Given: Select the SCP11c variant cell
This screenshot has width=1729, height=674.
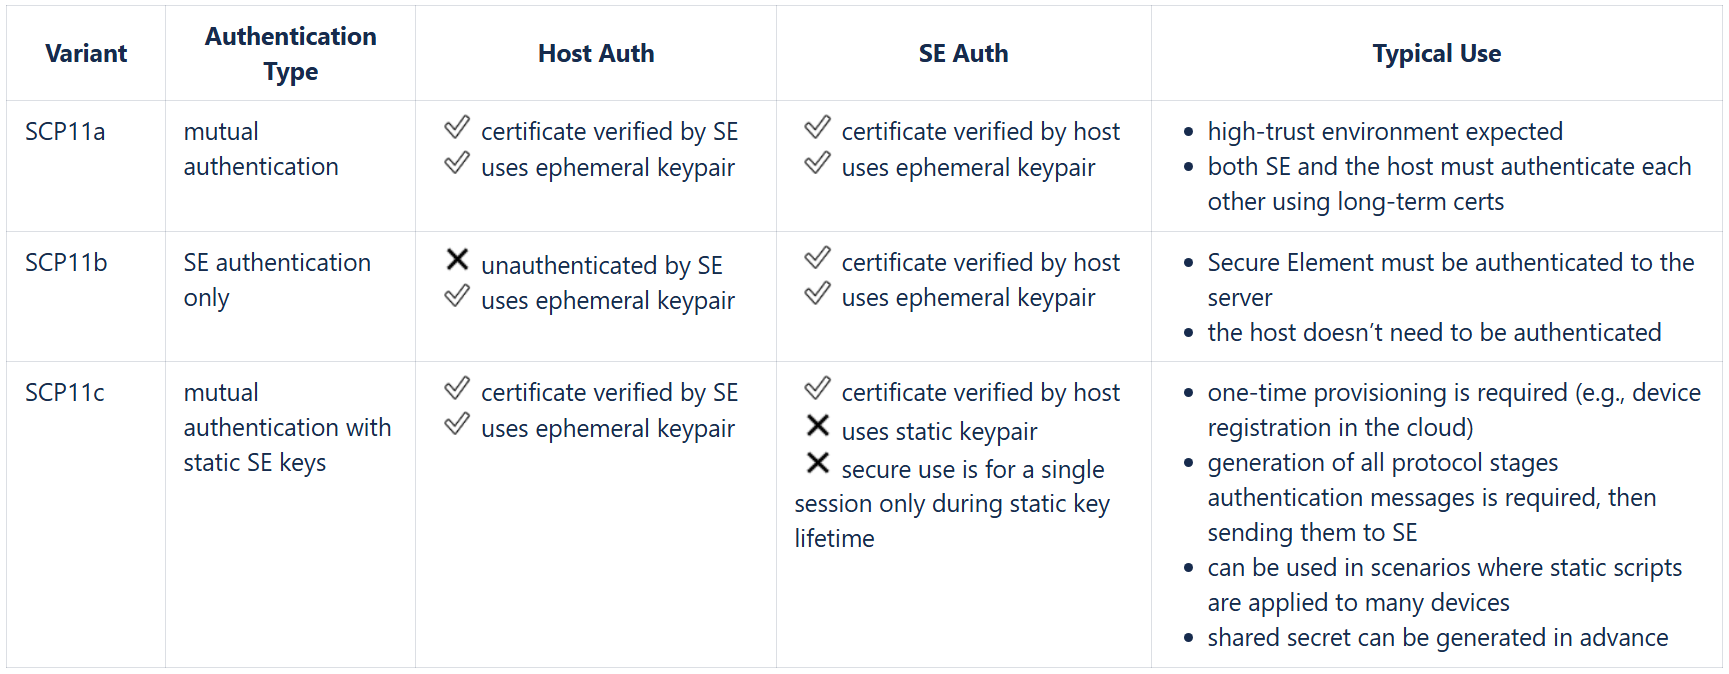Looking at the screenshot, I should (x=65, y=393).
